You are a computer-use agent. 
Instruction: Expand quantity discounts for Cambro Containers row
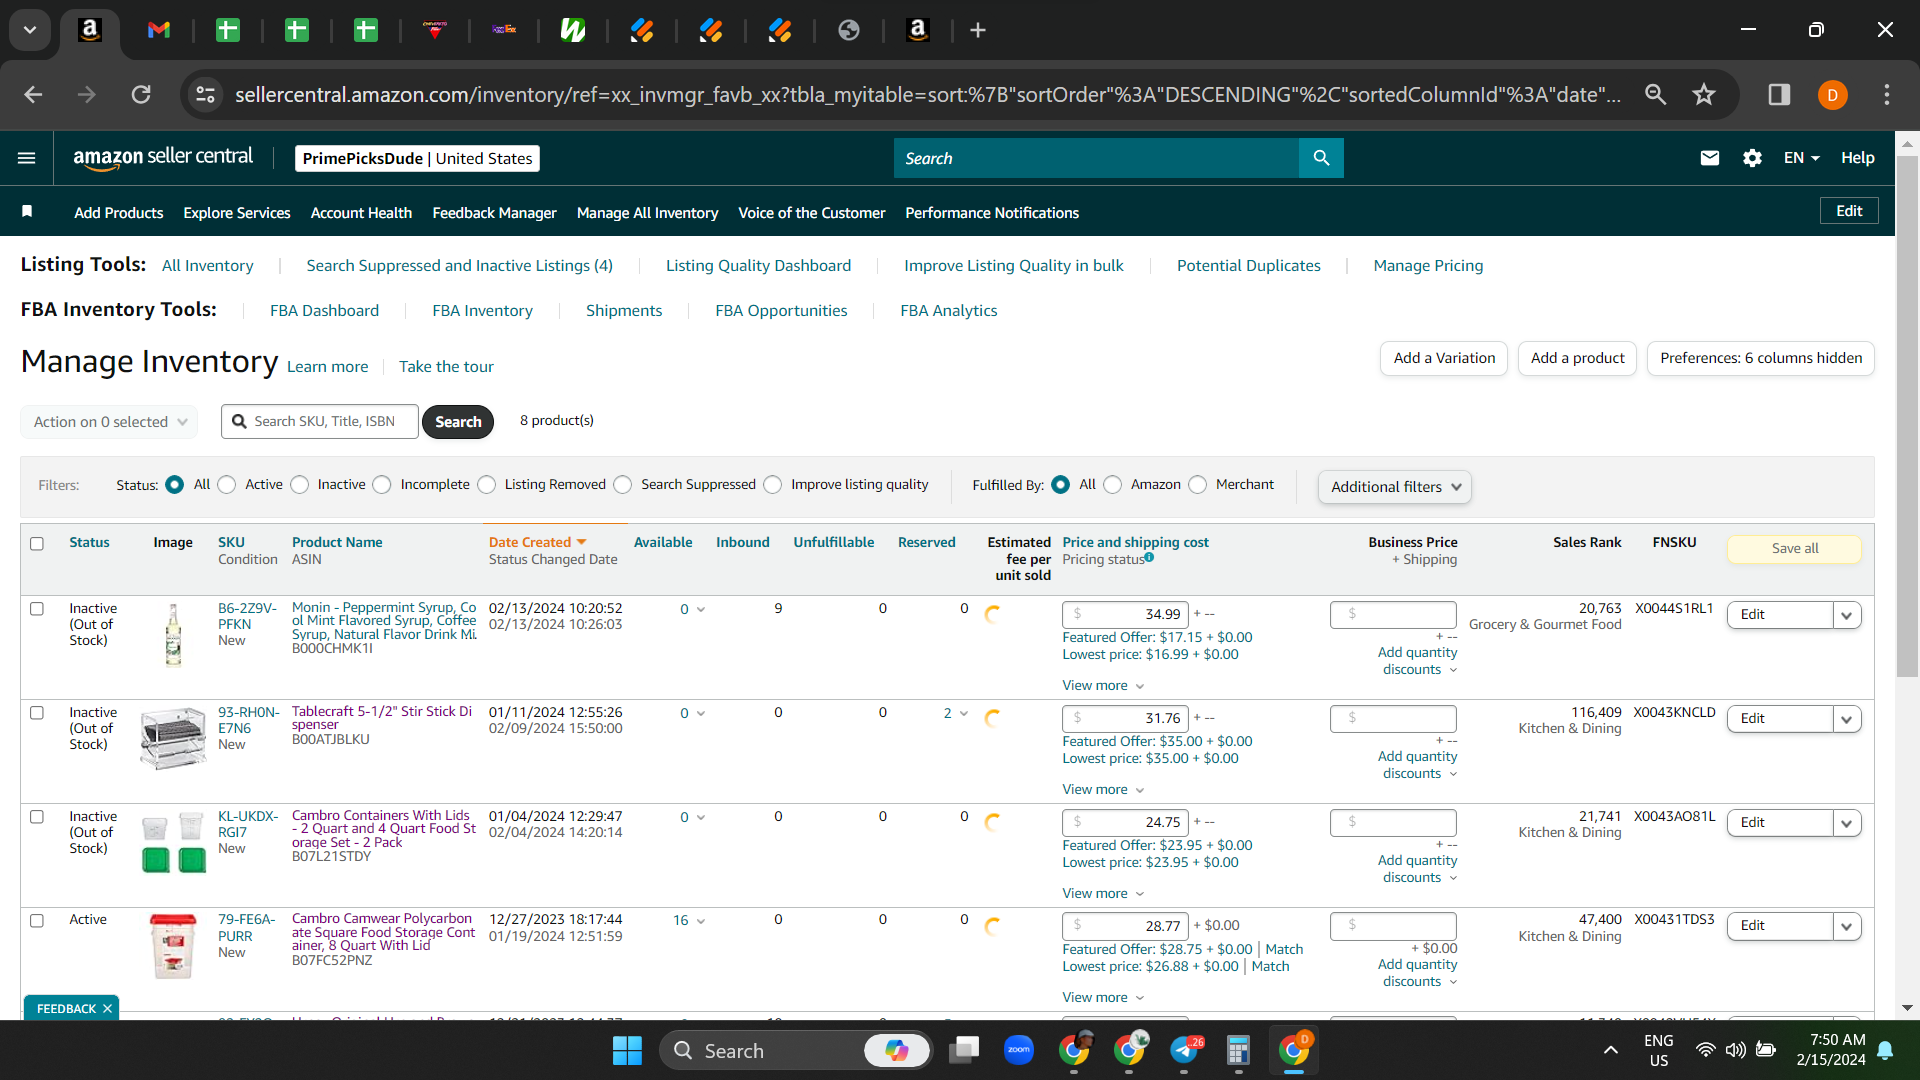pos(1417,868)
